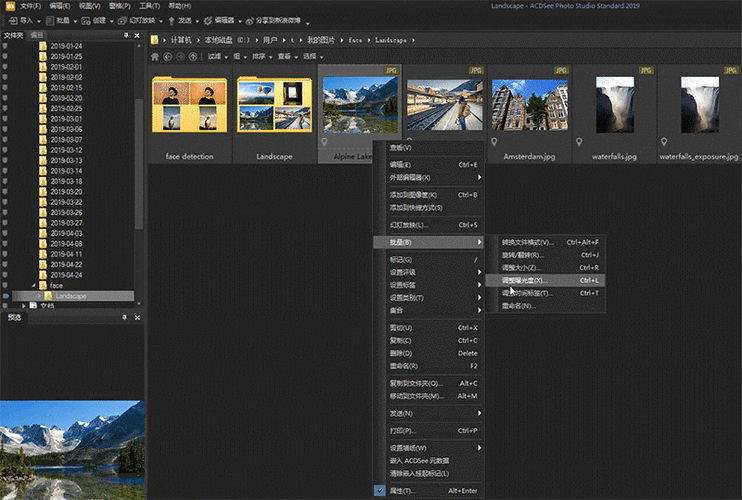
Task: Click the Editor (编辑器) gear icon
Action: pyautogui.click(x=208, y=21)
